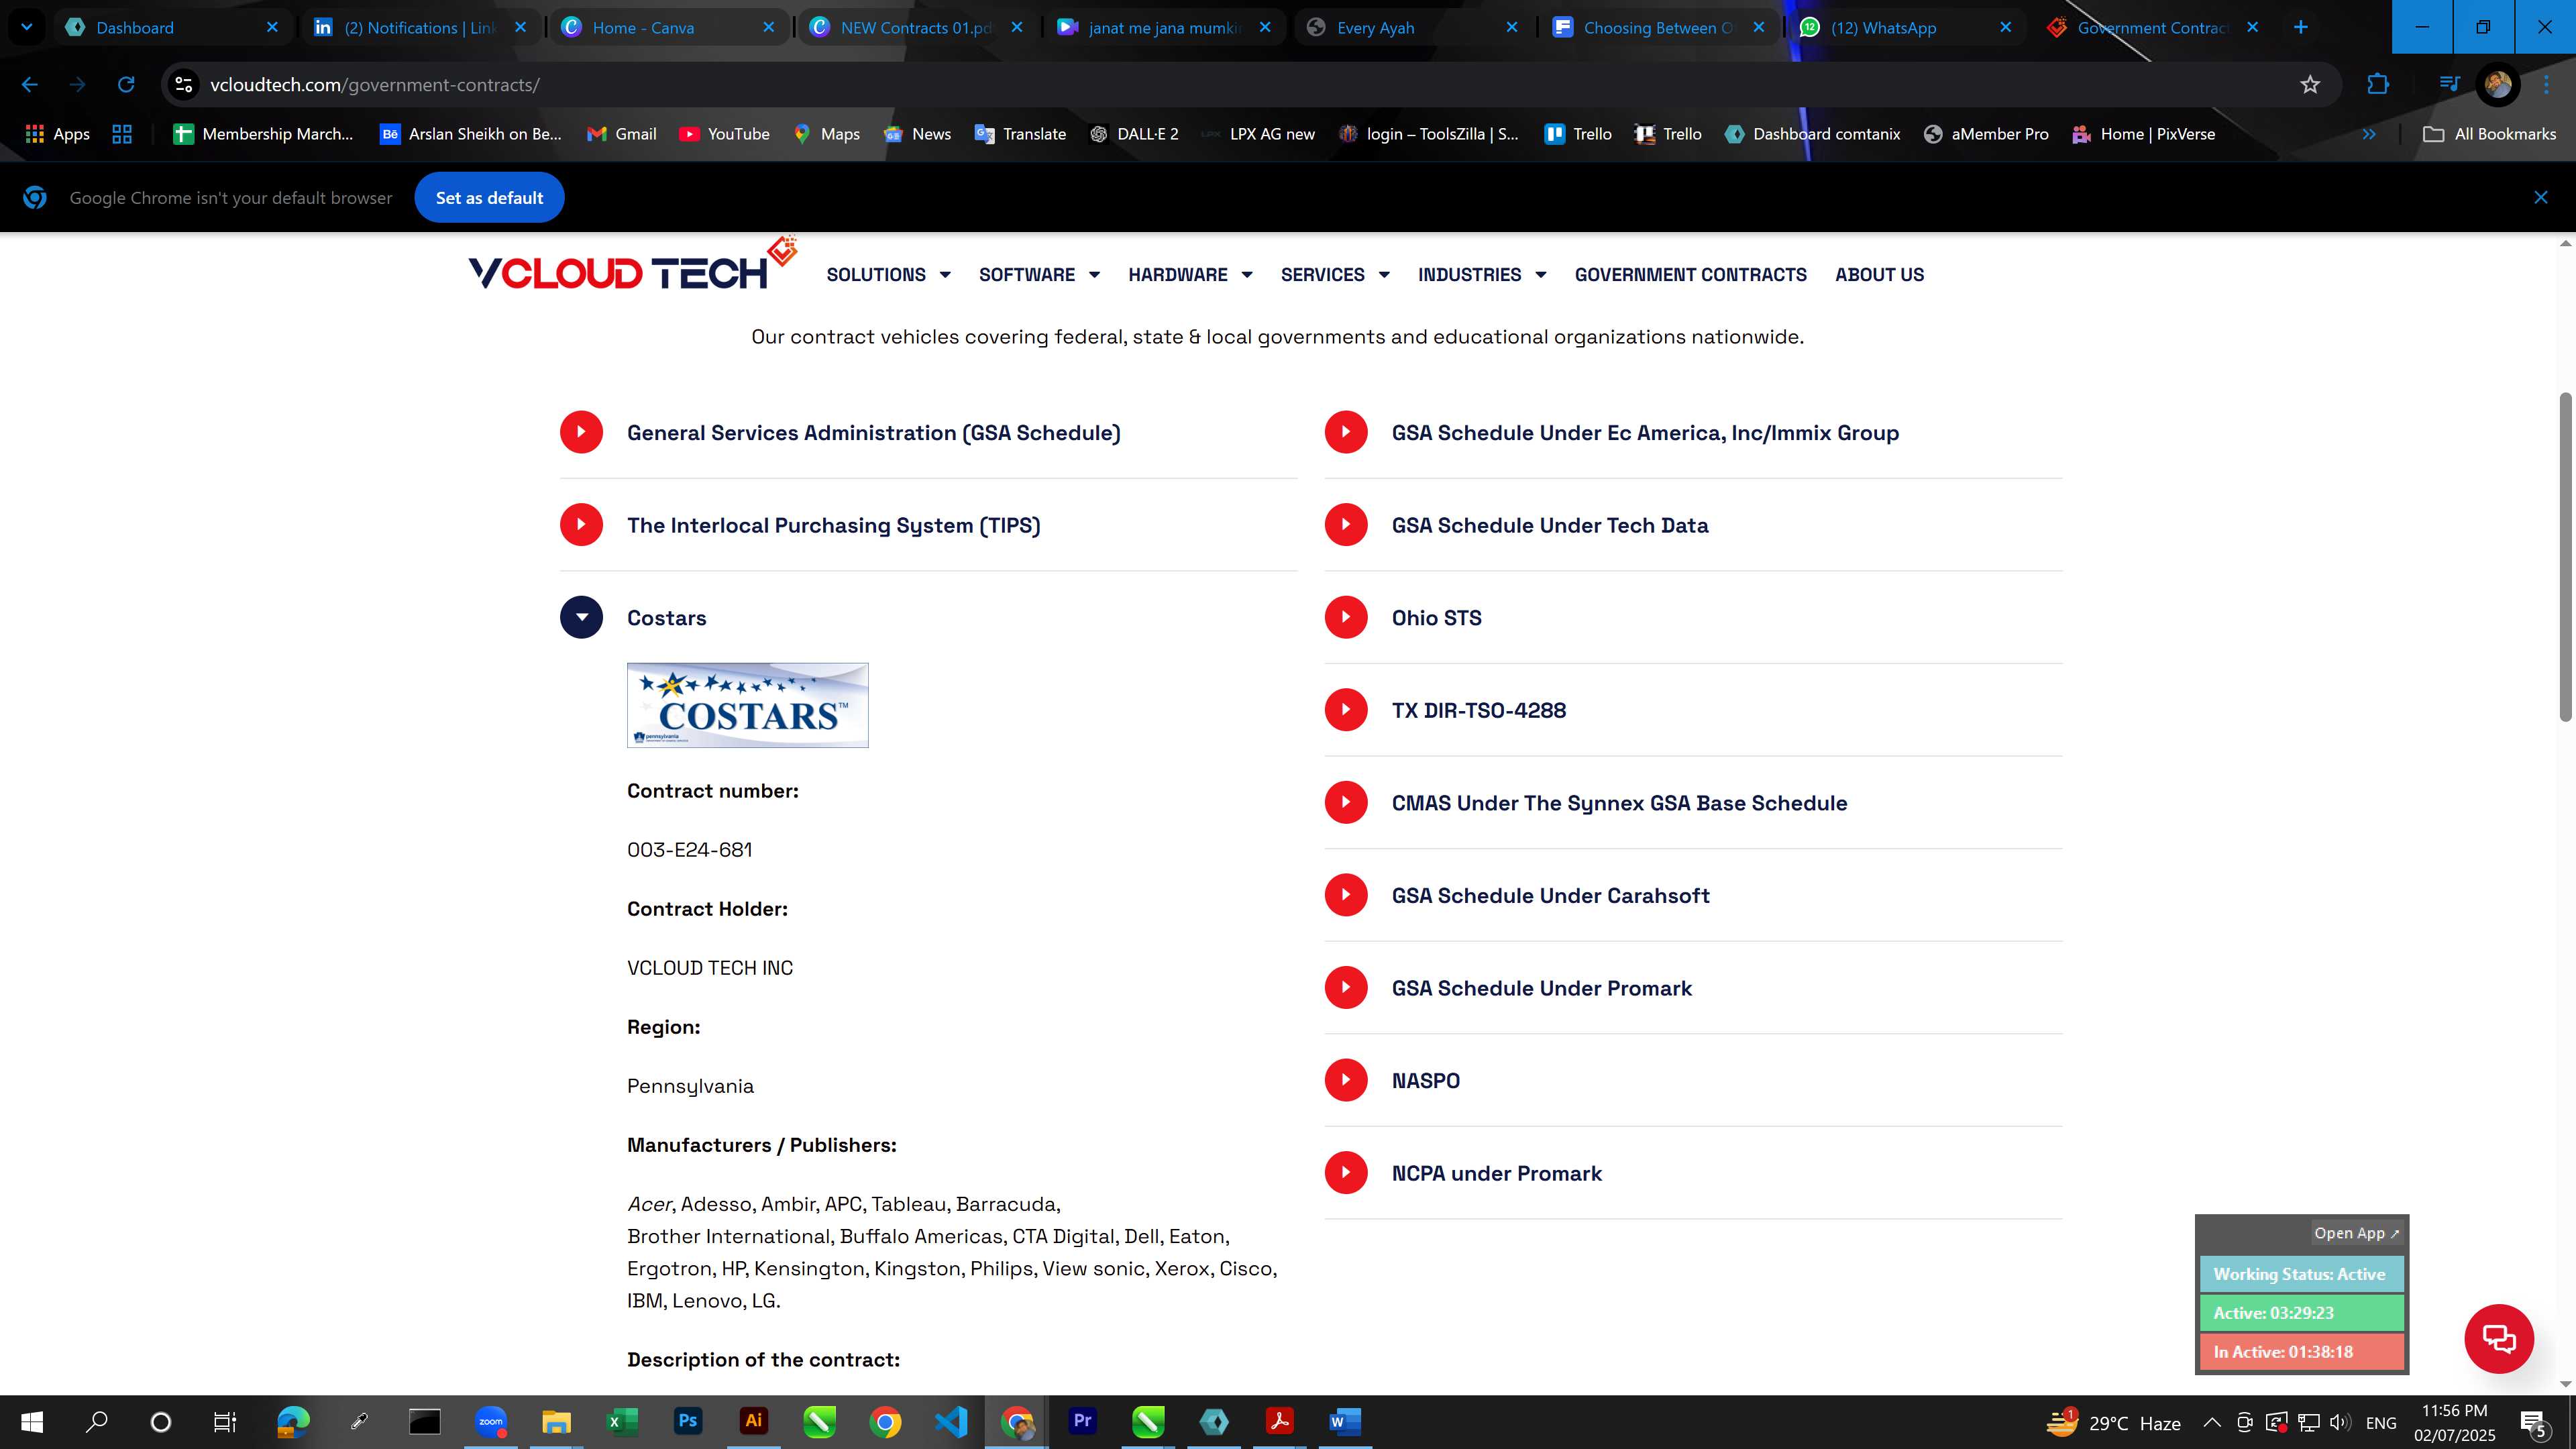Open the Chrome three-dot menu
Image resolution: width=2576 pixels, height=1449 pixels.
pyautogui.click(x=2546, y=84)
